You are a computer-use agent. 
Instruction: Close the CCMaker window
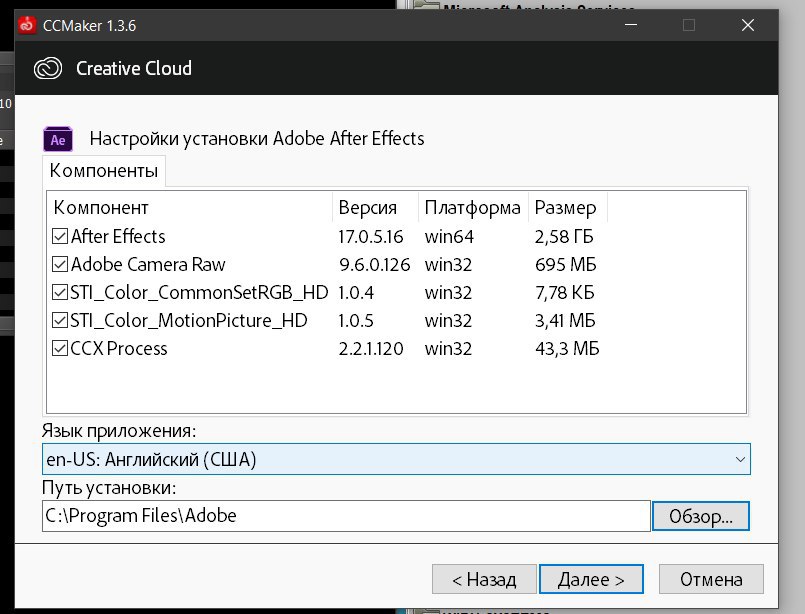pos(748,25)
